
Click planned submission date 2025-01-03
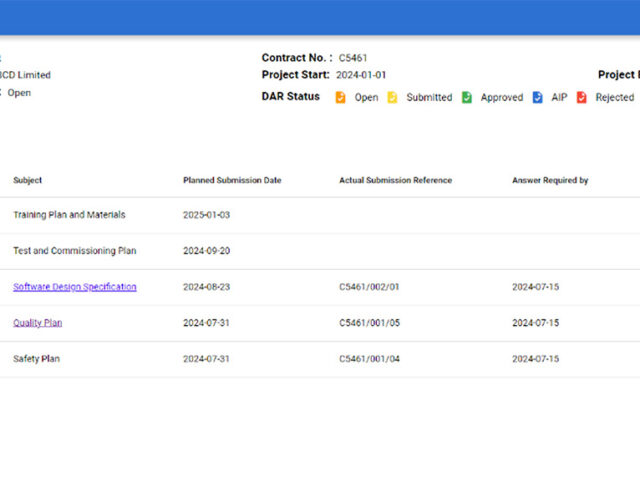pyautogui.click(x=206, y=215)
